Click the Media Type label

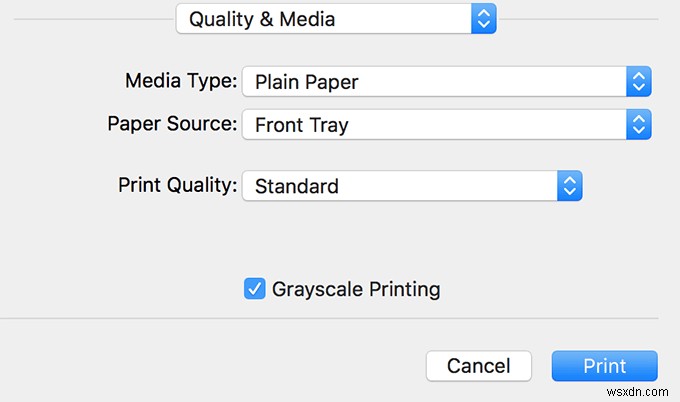tap(181, 81)
